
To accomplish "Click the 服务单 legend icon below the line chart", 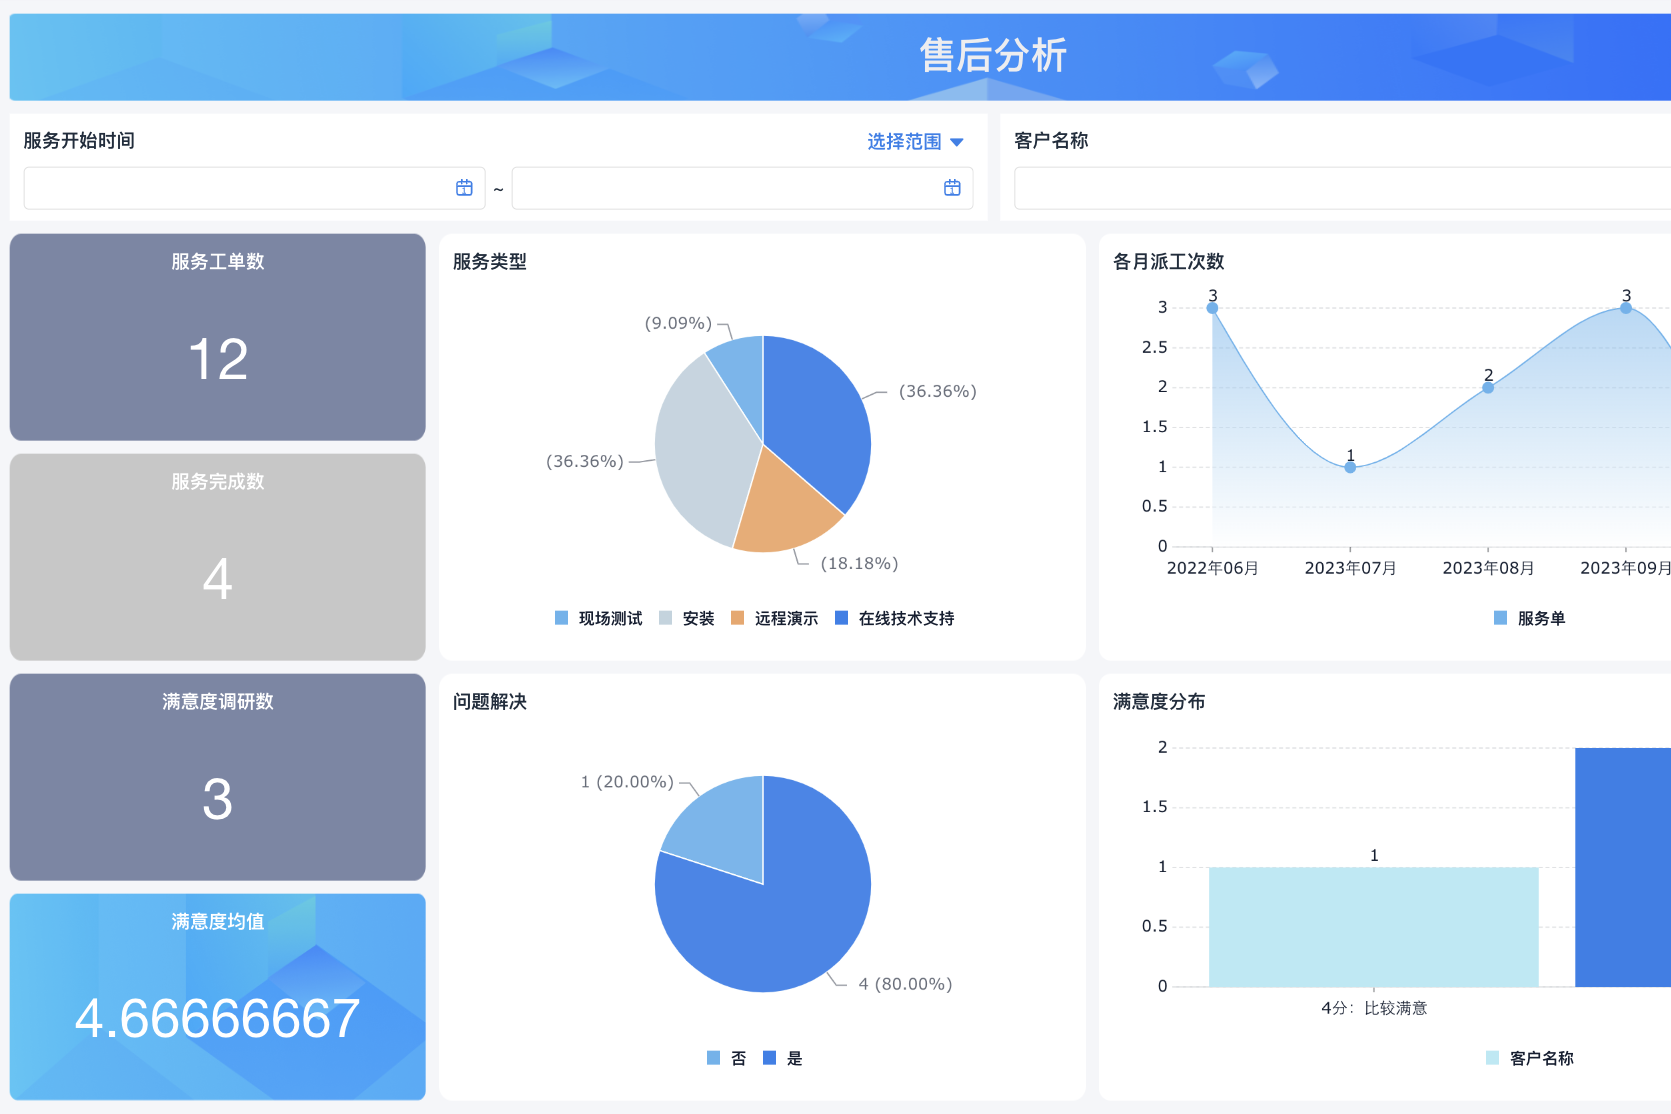I will click(x=1498, y=618).
